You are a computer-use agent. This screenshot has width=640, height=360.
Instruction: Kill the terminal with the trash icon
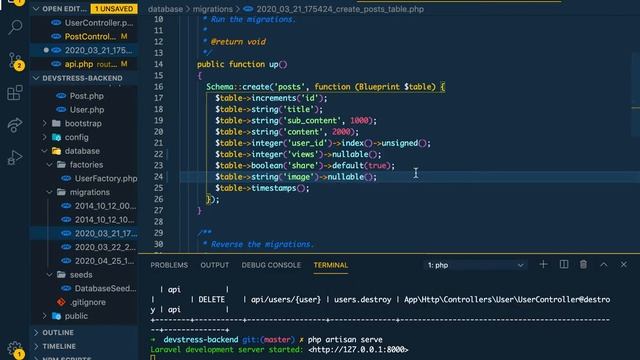583,264
